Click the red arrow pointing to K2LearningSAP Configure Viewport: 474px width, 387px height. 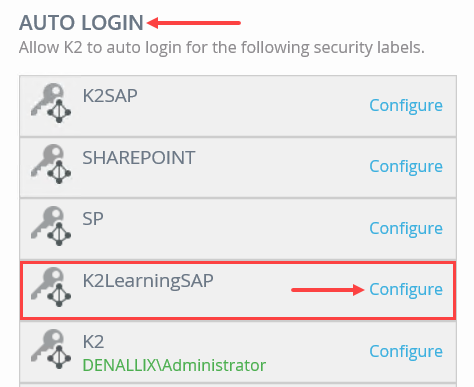[328, 290]
